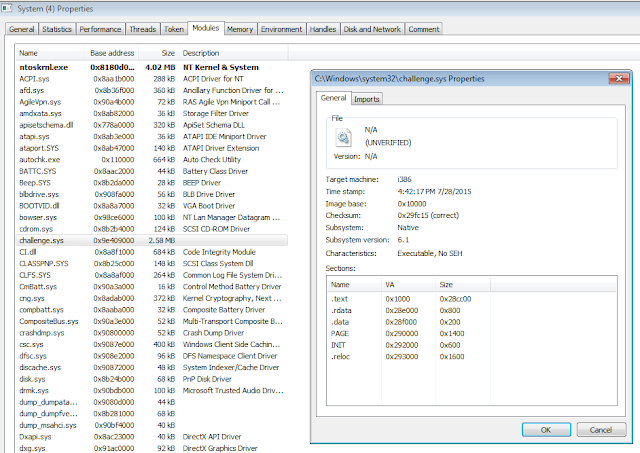The image size is (640, 453).
Task: Sort modules by Size column header
Action: [x=159, y=53]
